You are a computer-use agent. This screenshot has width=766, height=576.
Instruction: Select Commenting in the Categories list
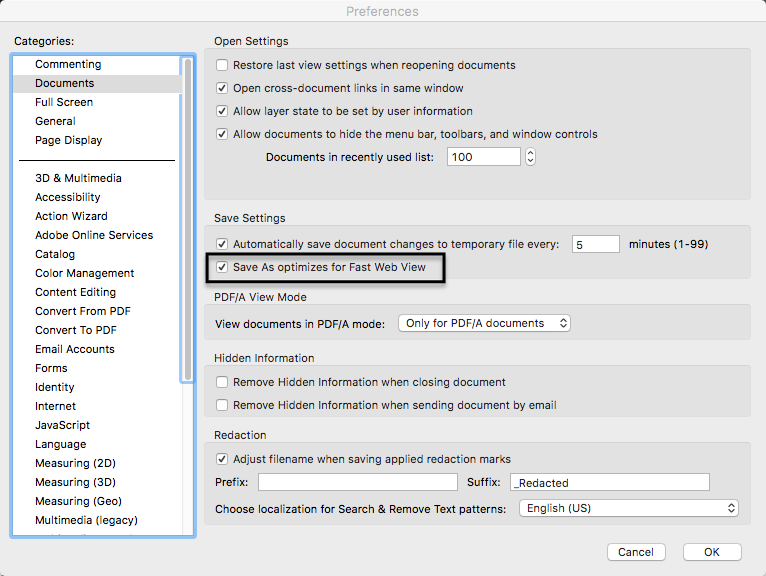click(x=68, y=64)
